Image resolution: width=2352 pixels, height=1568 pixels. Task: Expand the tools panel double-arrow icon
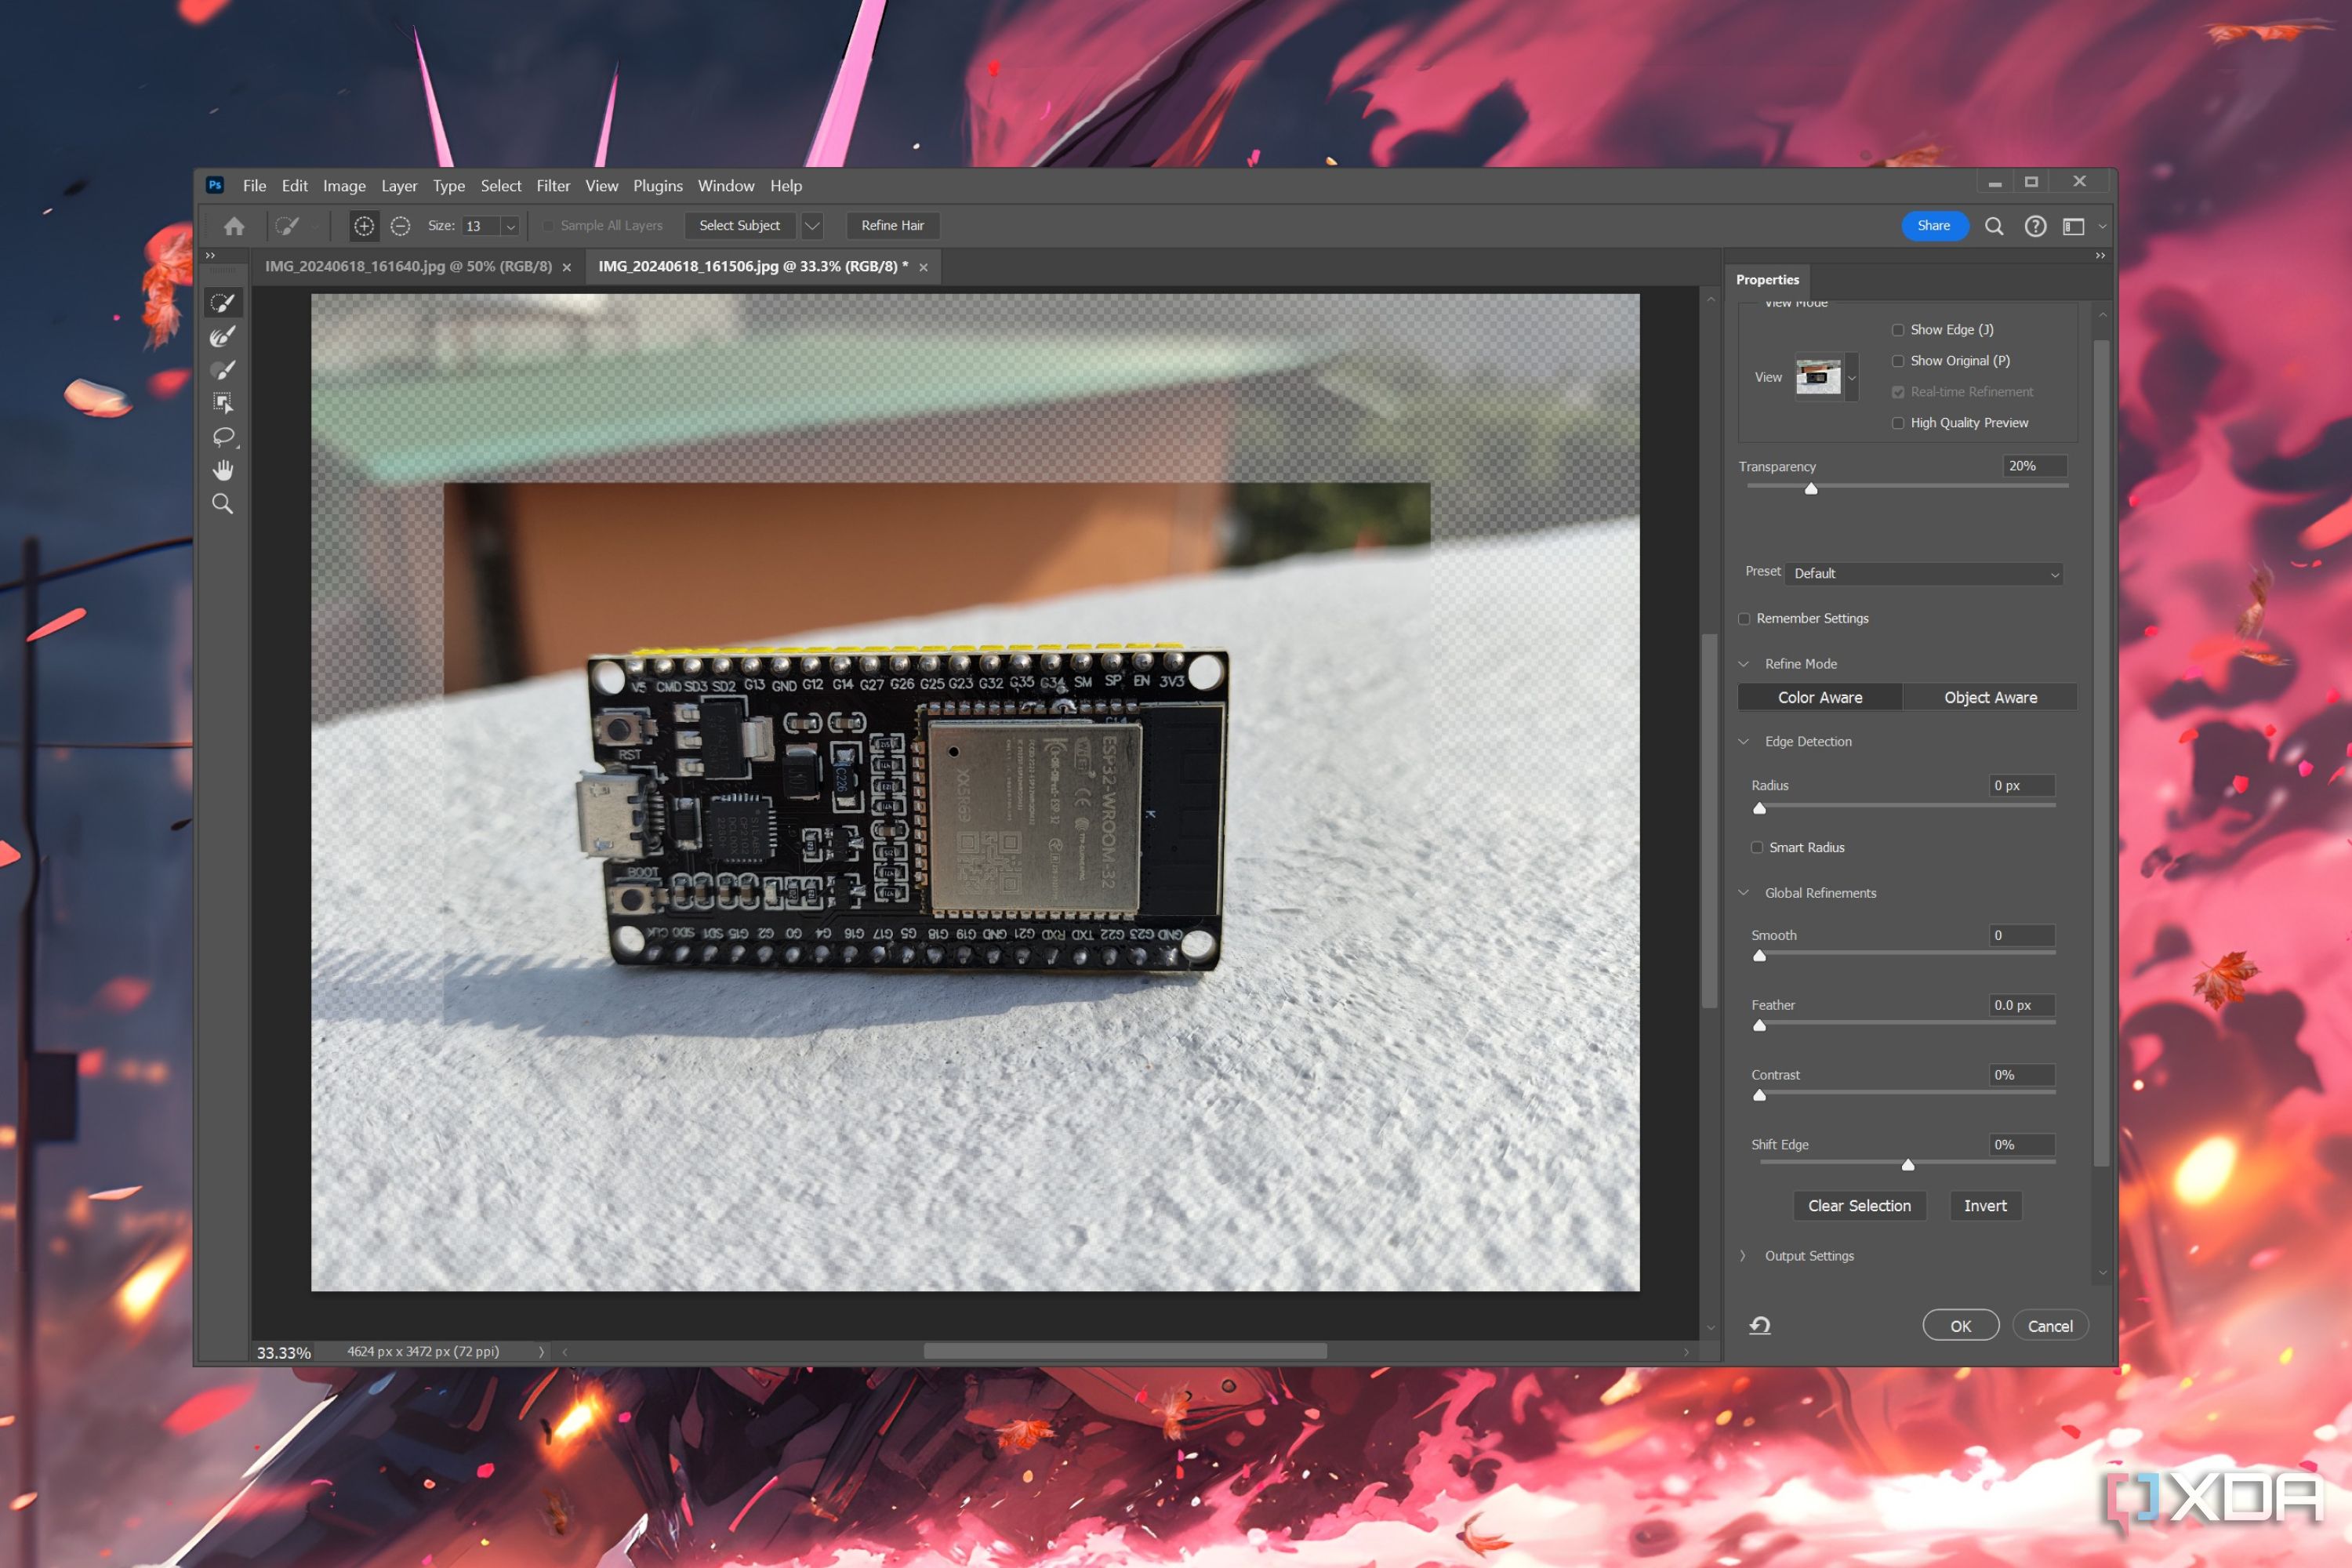coord(210,256)
